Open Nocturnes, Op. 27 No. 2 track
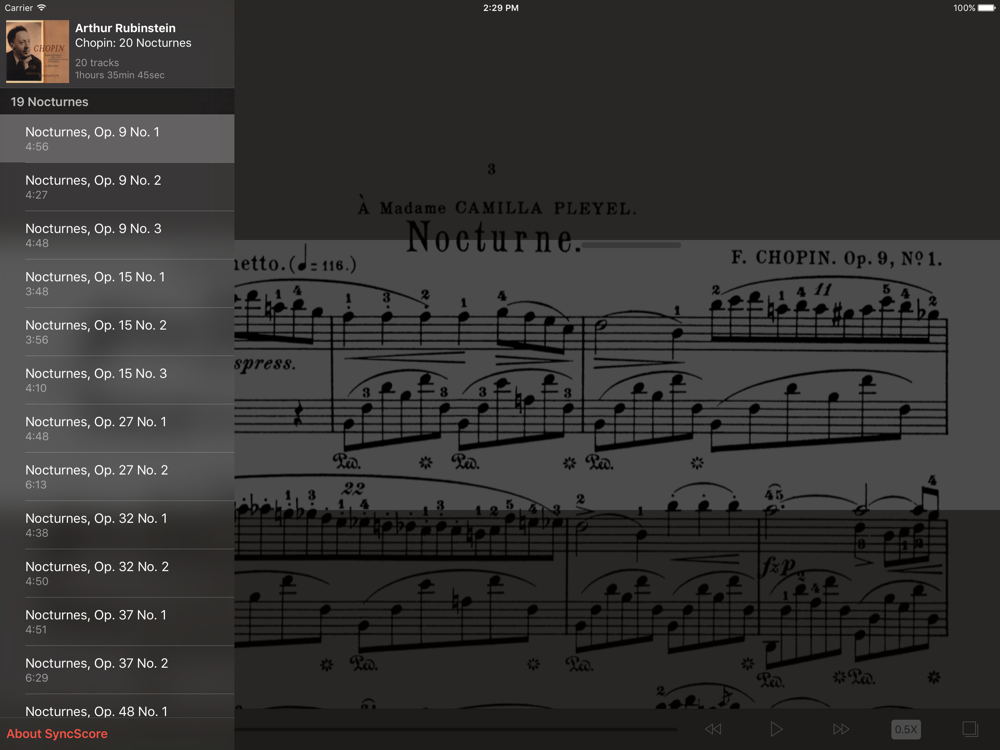 tap(117, 477)
